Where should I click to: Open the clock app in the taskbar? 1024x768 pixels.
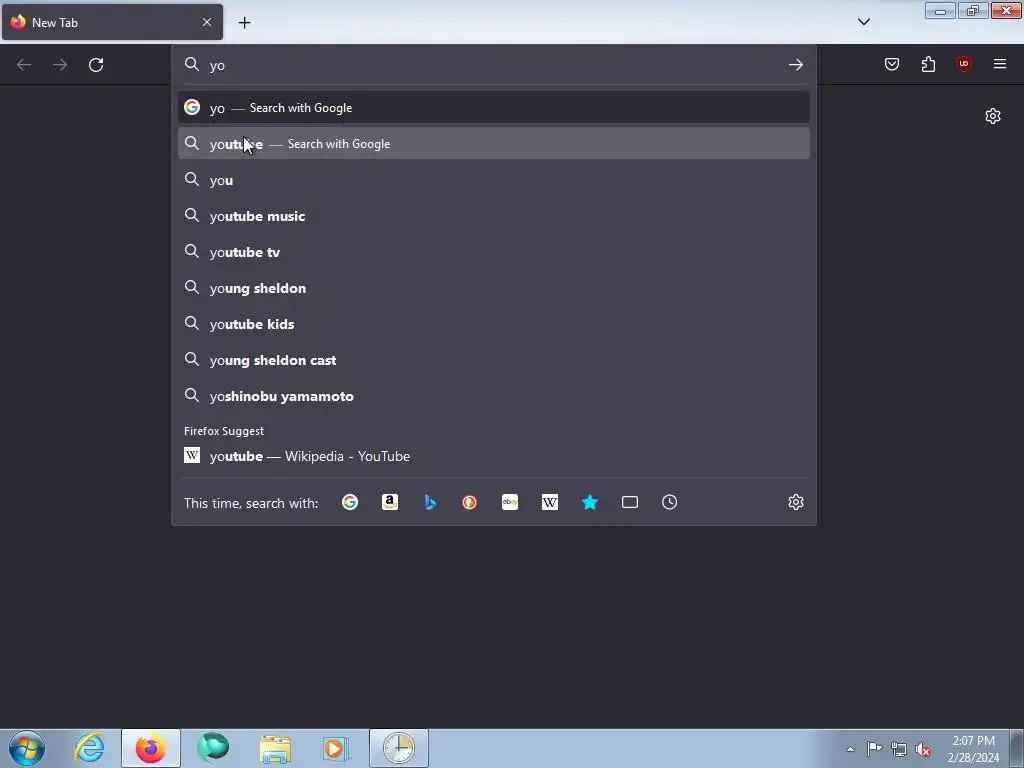398,748
